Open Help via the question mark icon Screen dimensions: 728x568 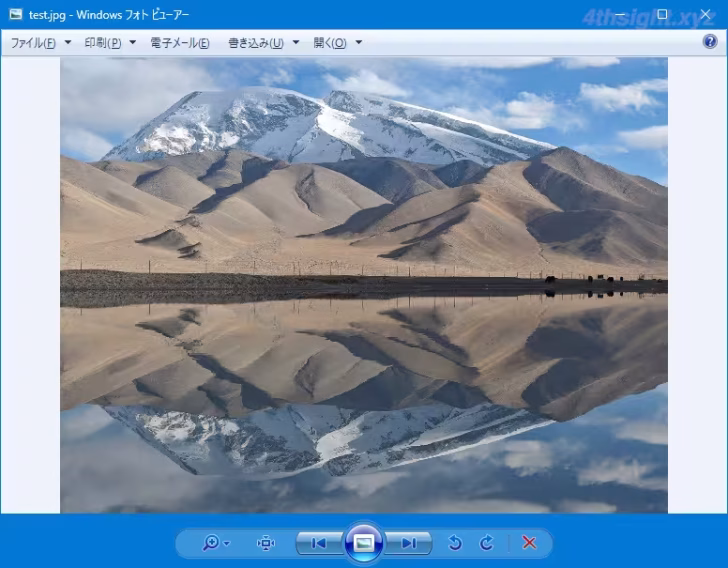point(710,42)
